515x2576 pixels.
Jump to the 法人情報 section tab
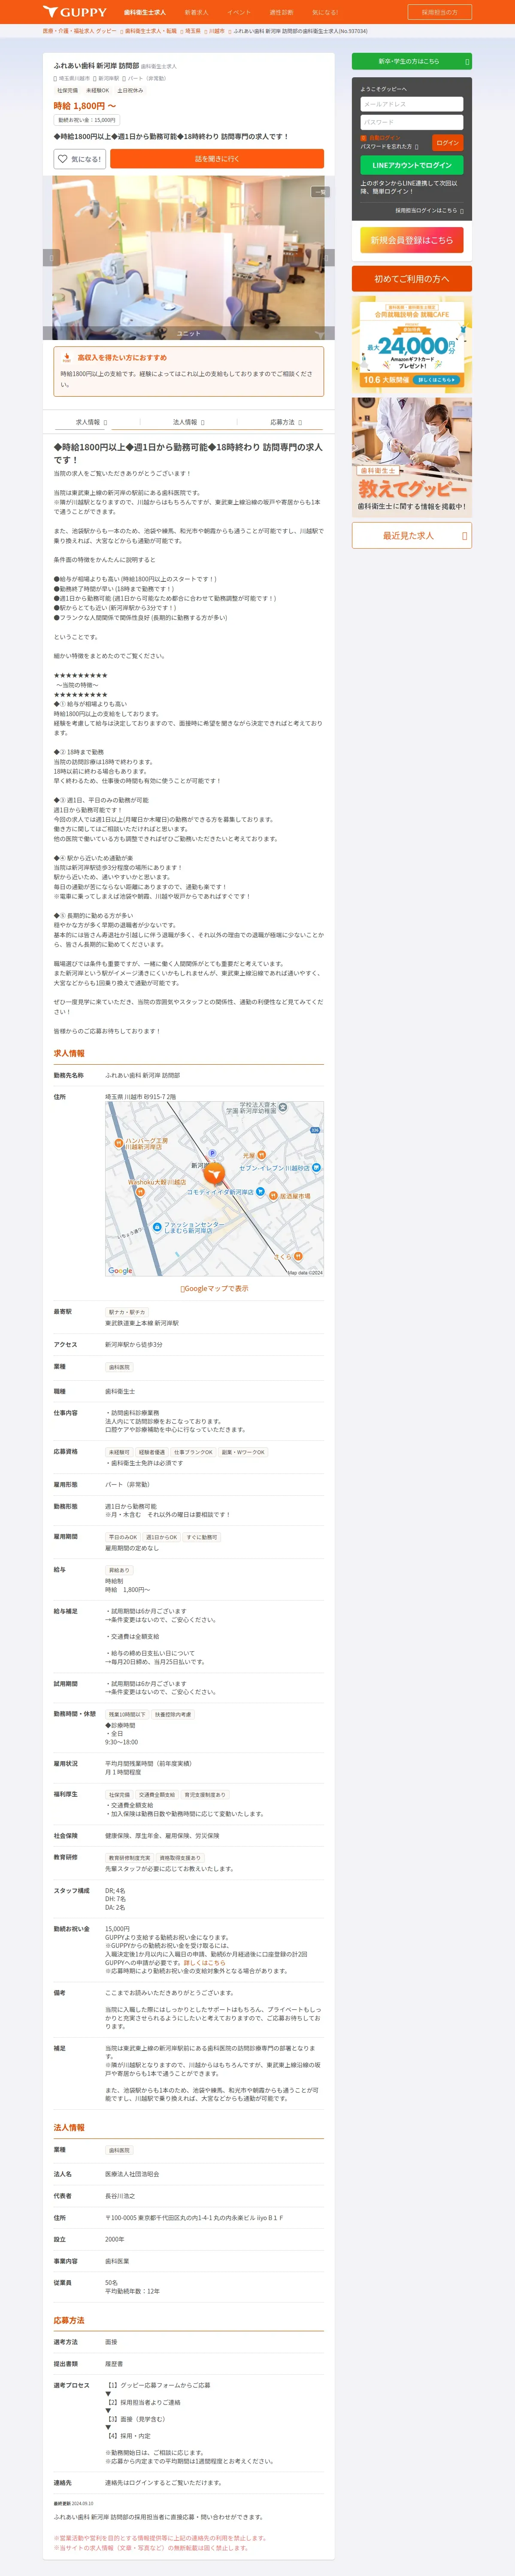click(188, 422)
